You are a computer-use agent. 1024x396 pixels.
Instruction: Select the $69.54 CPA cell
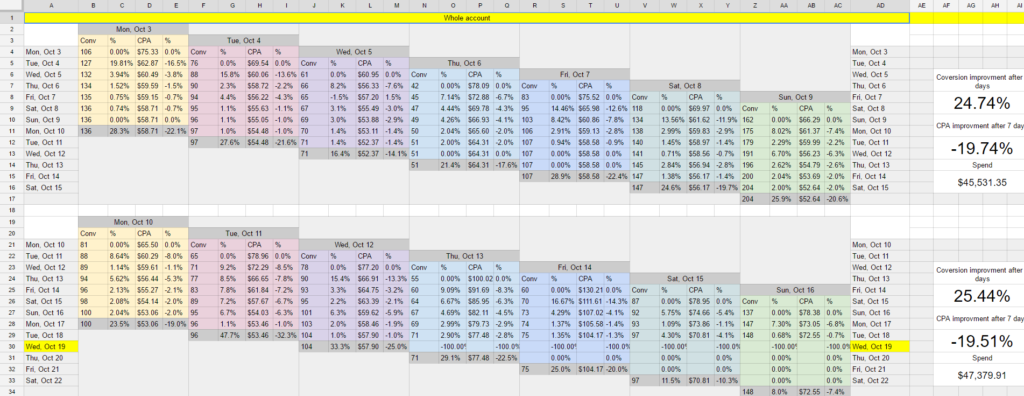(x=259, y=63)
